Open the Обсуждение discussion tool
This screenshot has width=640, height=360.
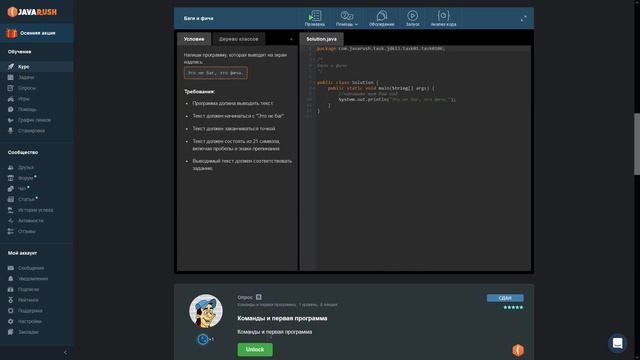382,18
